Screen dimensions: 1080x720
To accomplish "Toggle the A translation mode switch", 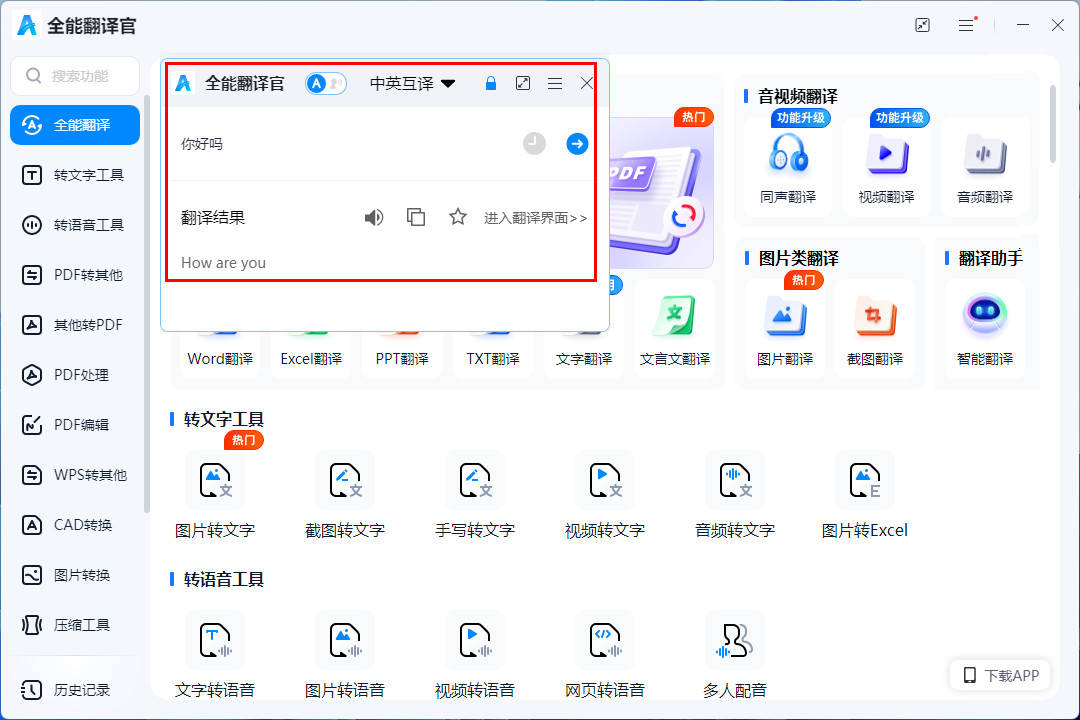I will (x=326, y=83).
